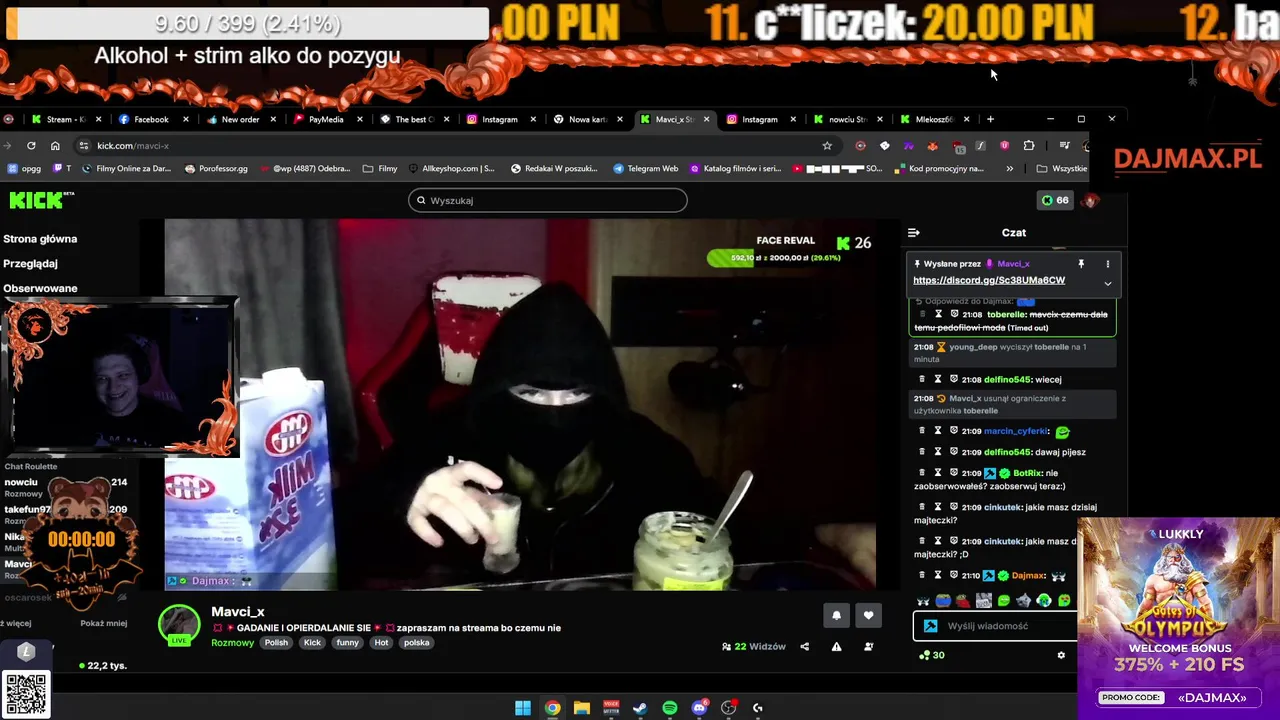Click Mavci_x live avatar
Viewport: 1280px width, 720px height.
tap(180, 625)
